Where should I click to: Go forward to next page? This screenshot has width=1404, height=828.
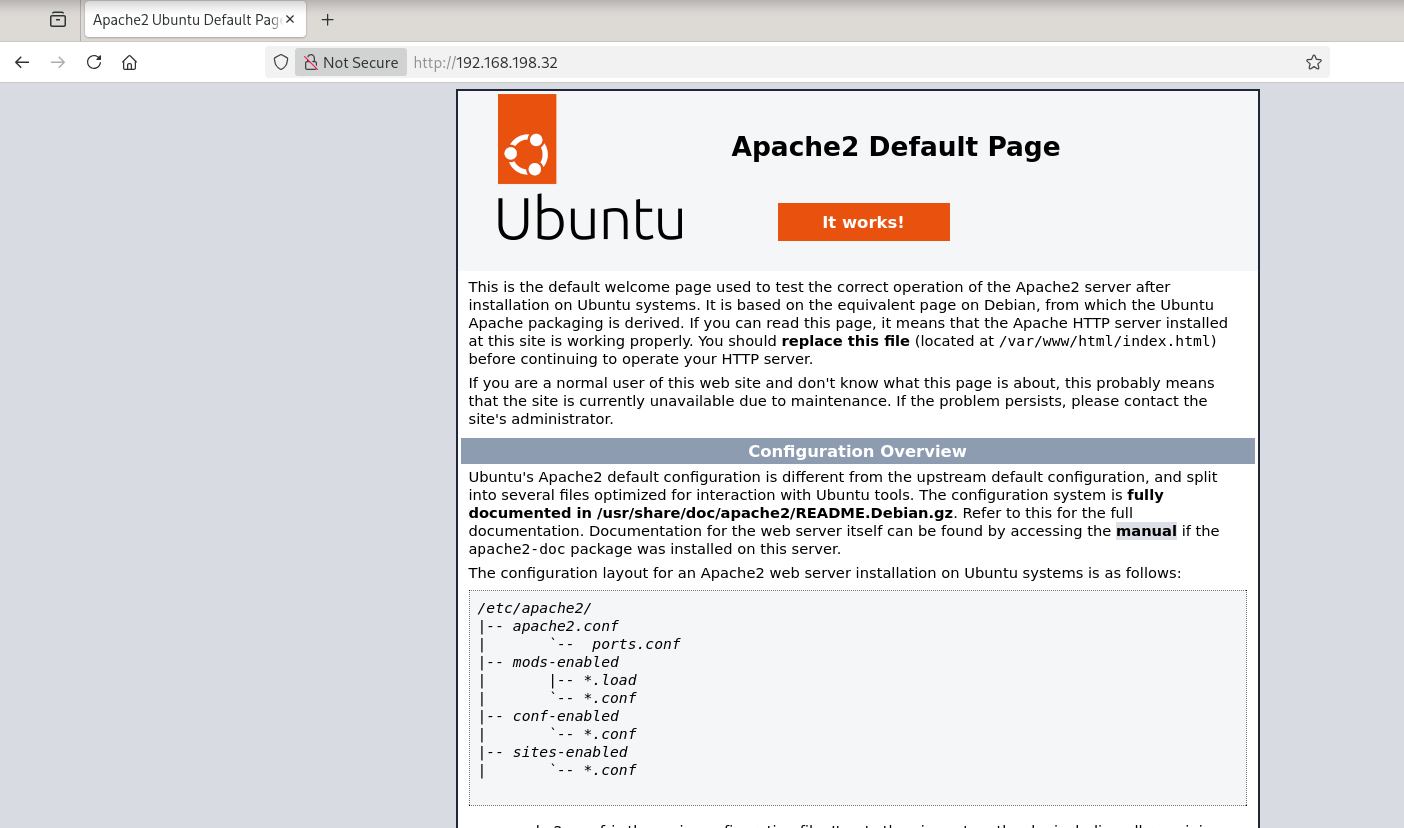point(58,62)
